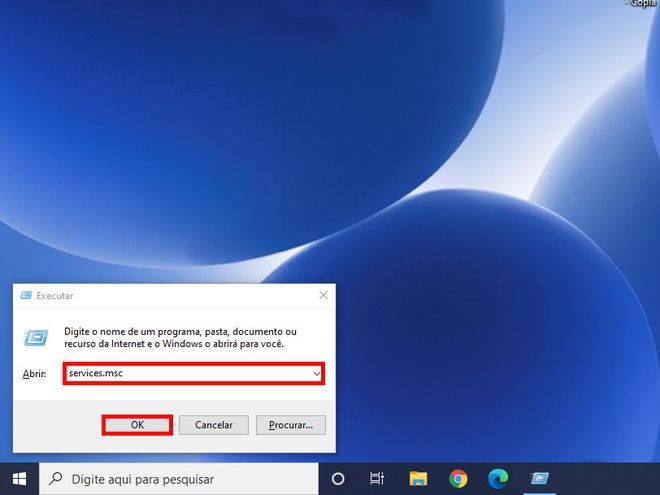The image size is (660, 495).
Task: Select the Executar app on the taskbar
Action: click(x=539, y=479)
